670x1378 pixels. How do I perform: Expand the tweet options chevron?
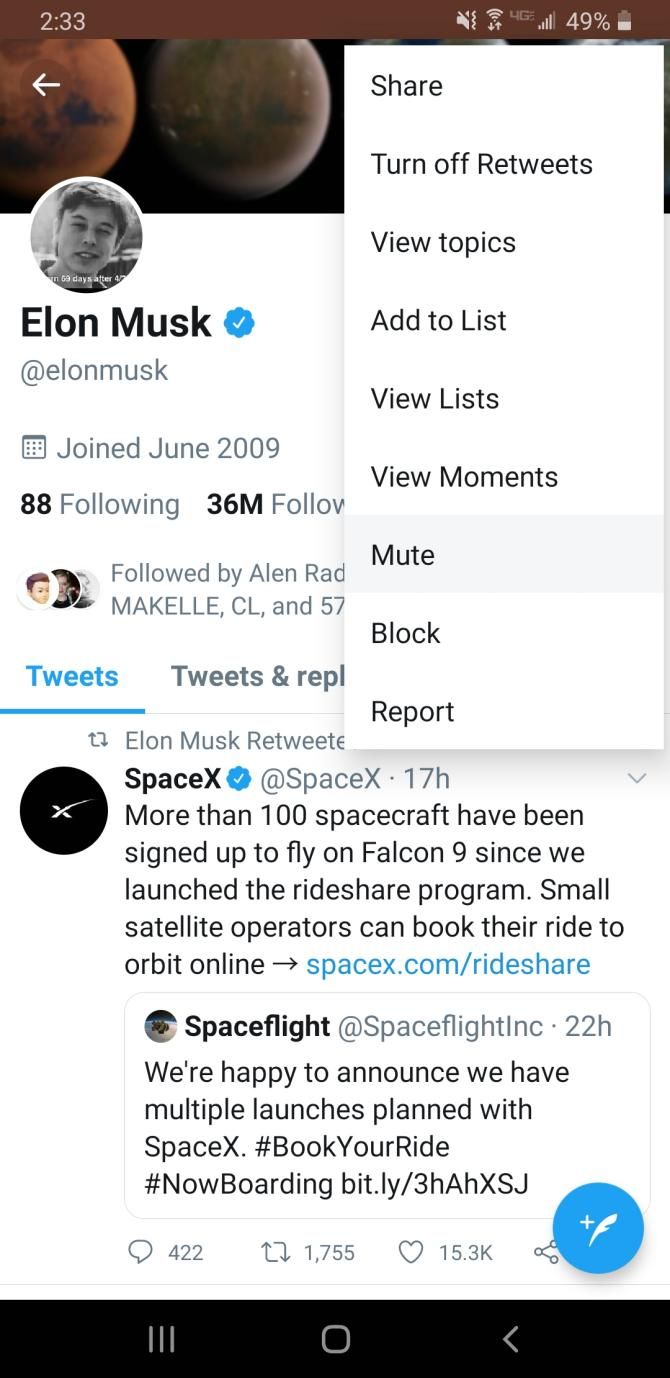(637, 778)
